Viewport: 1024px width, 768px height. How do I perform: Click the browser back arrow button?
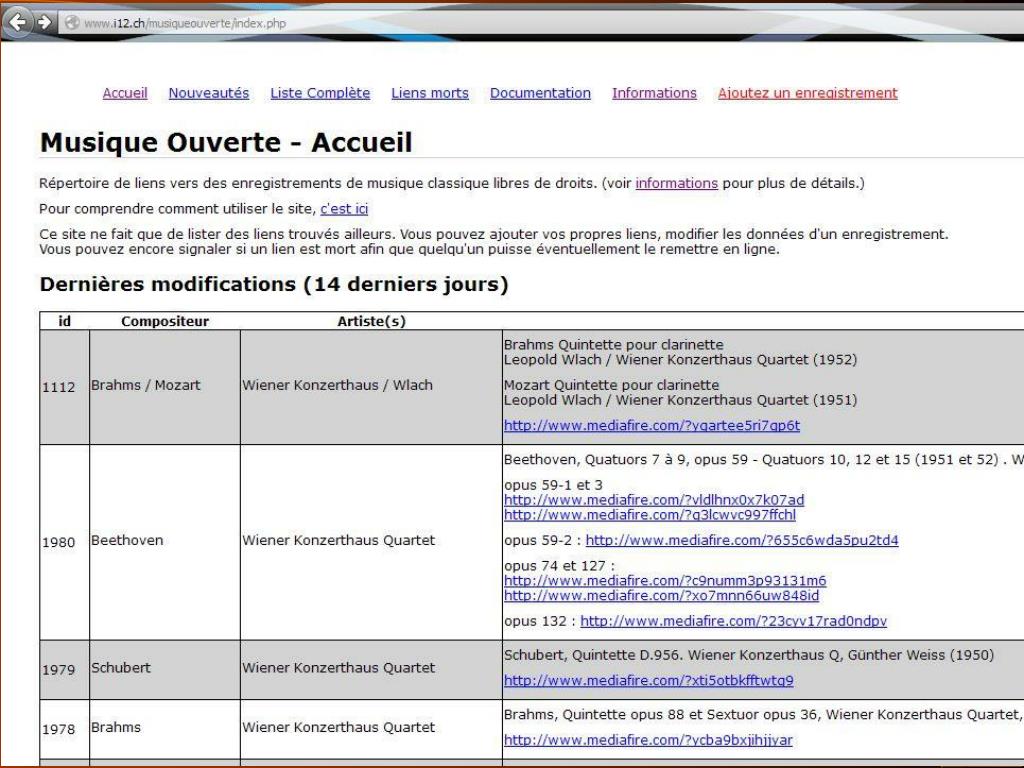[17, 22]
